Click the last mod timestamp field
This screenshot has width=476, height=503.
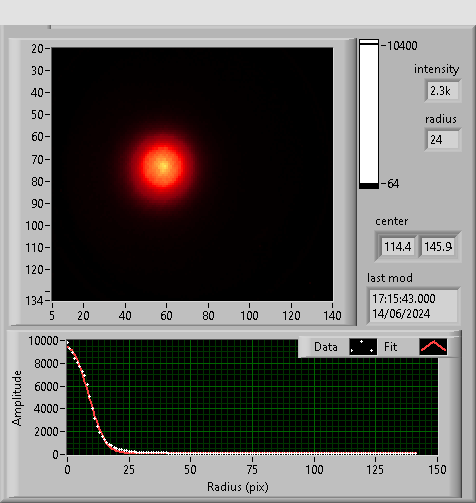click(413, 306)
